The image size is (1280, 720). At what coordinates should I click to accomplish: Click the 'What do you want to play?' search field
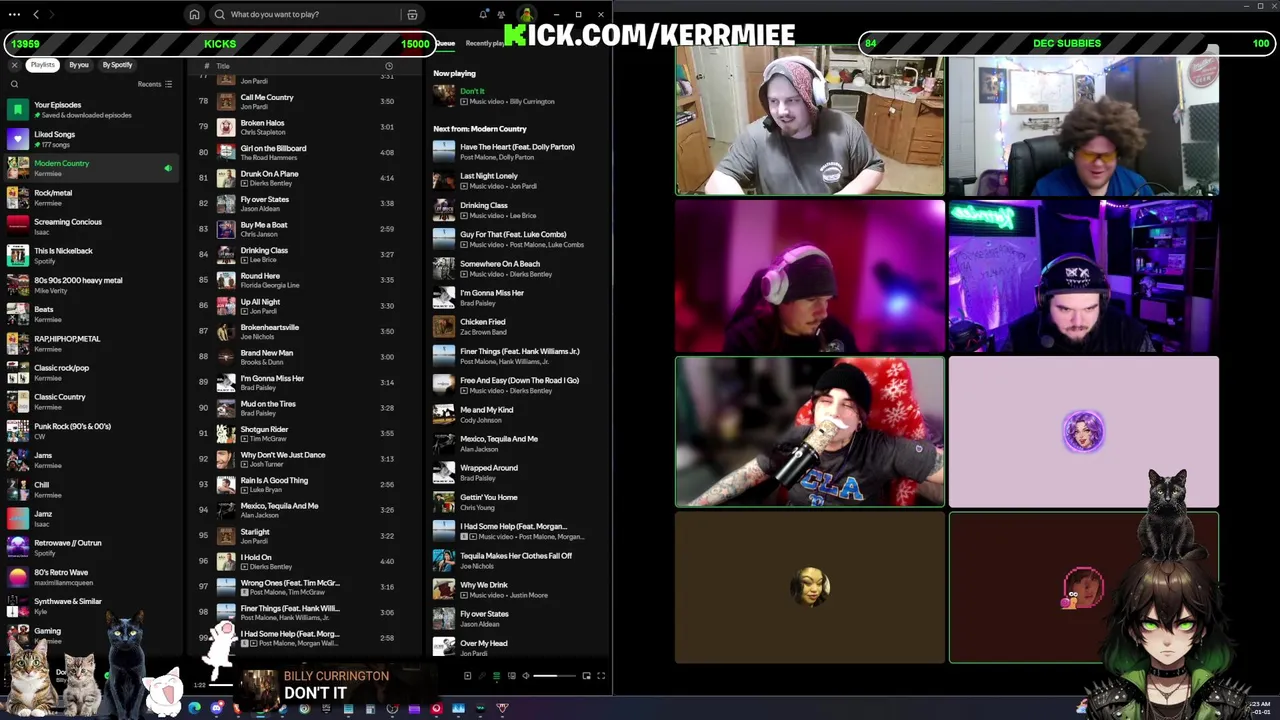[x=315, y=14]
